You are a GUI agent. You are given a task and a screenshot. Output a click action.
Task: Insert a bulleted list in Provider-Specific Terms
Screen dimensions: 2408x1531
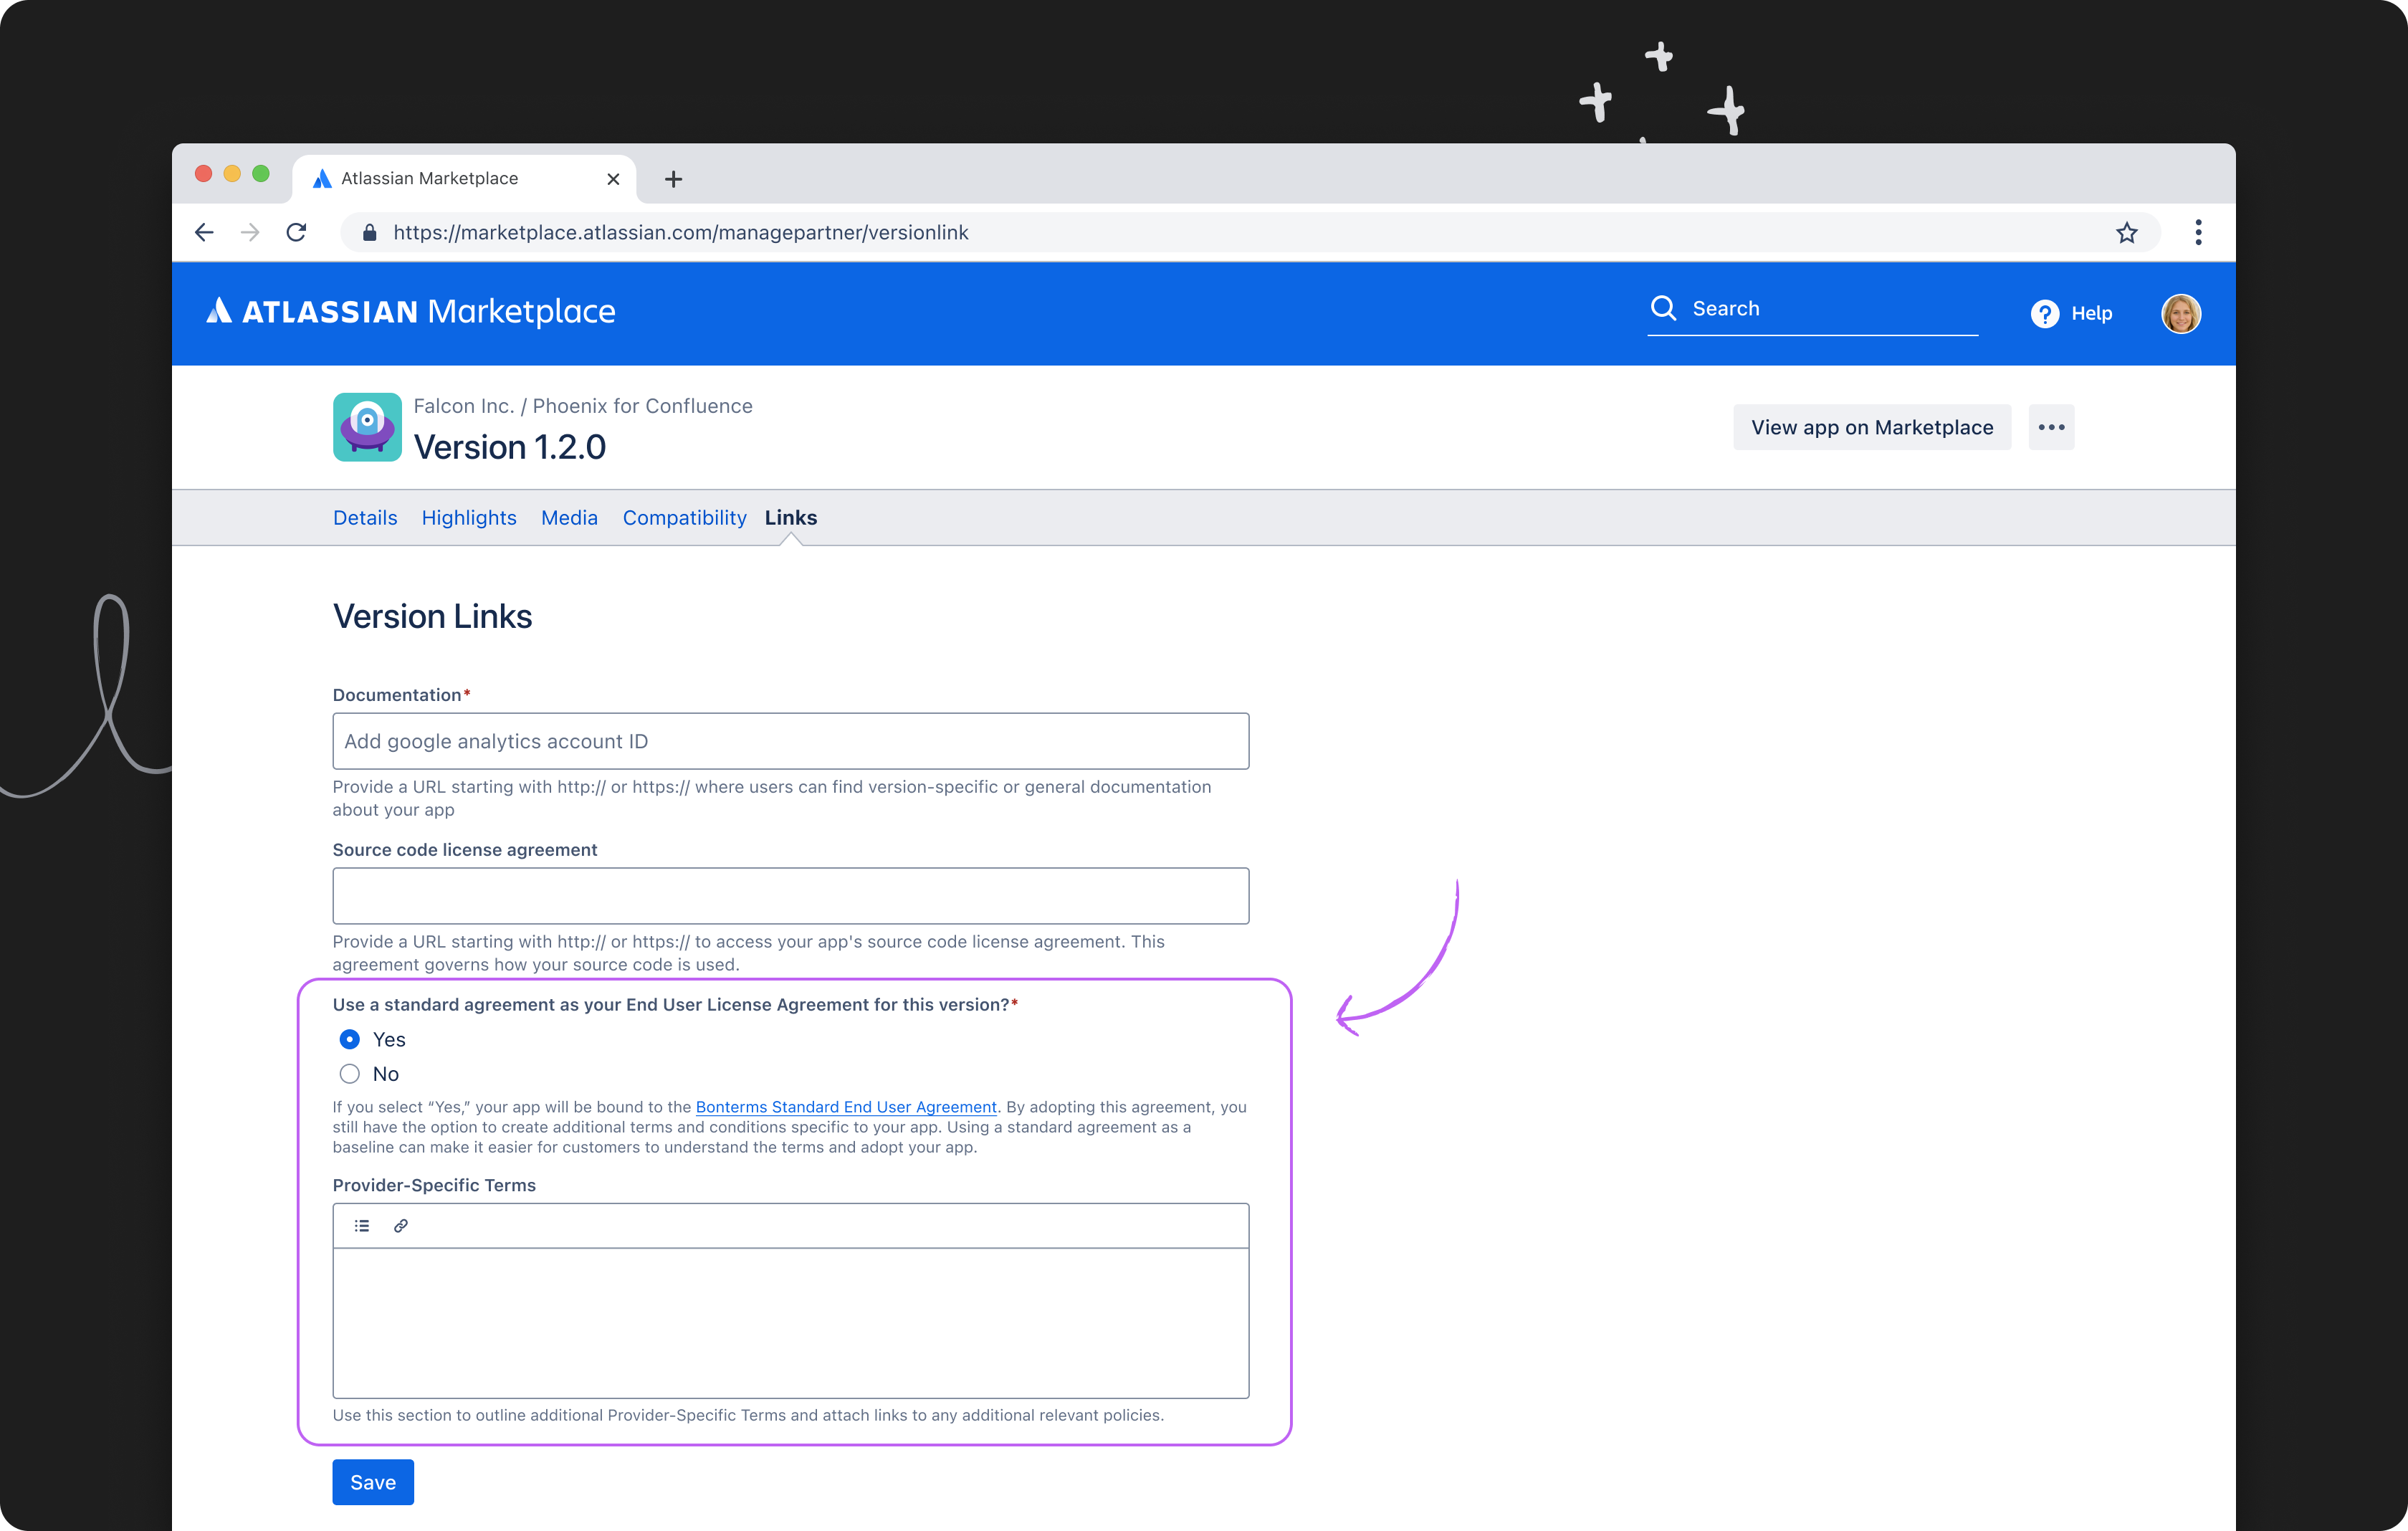(362, 1225)
